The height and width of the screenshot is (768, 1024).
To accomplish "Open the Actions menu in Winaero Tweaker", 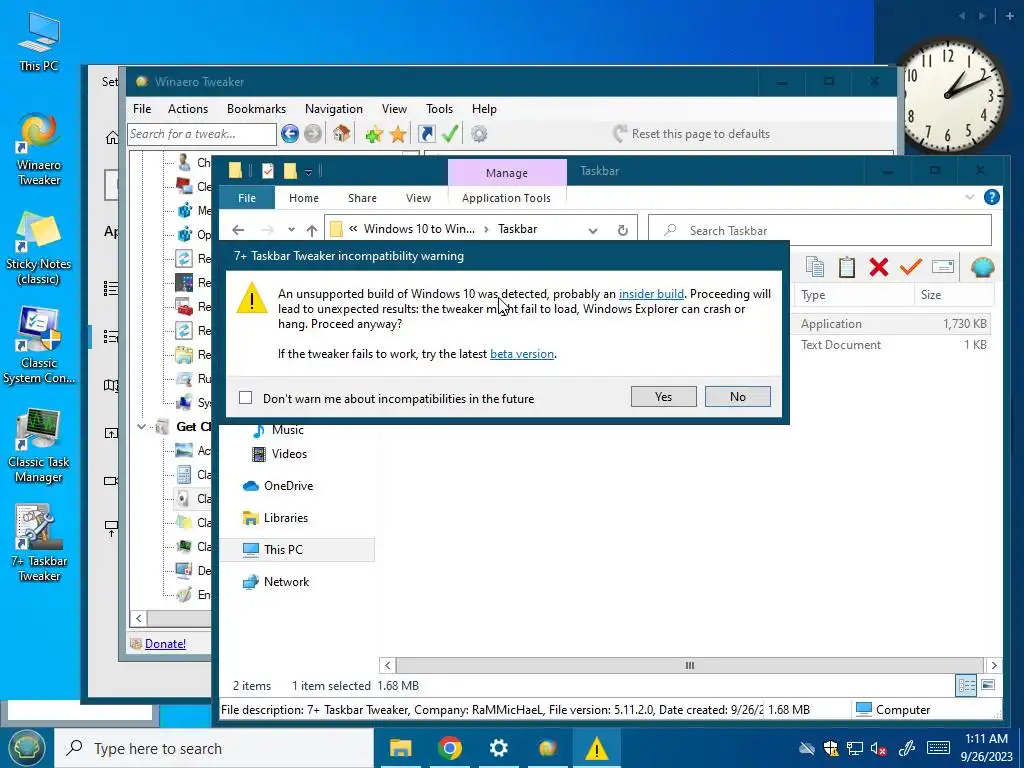I will click(187, 108).
